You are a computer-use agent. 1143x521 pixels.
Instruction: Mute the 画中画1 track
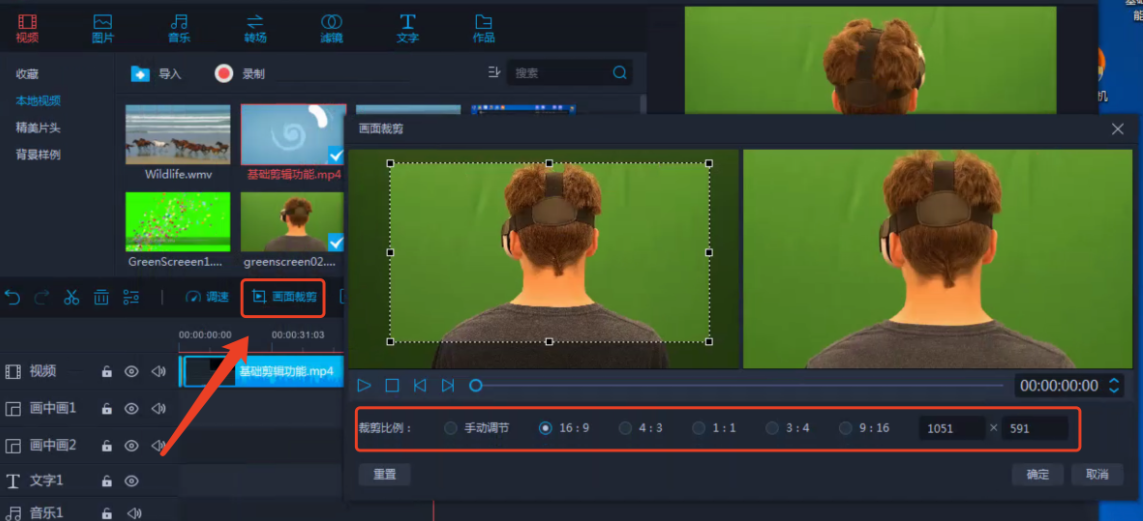(158, 408)
